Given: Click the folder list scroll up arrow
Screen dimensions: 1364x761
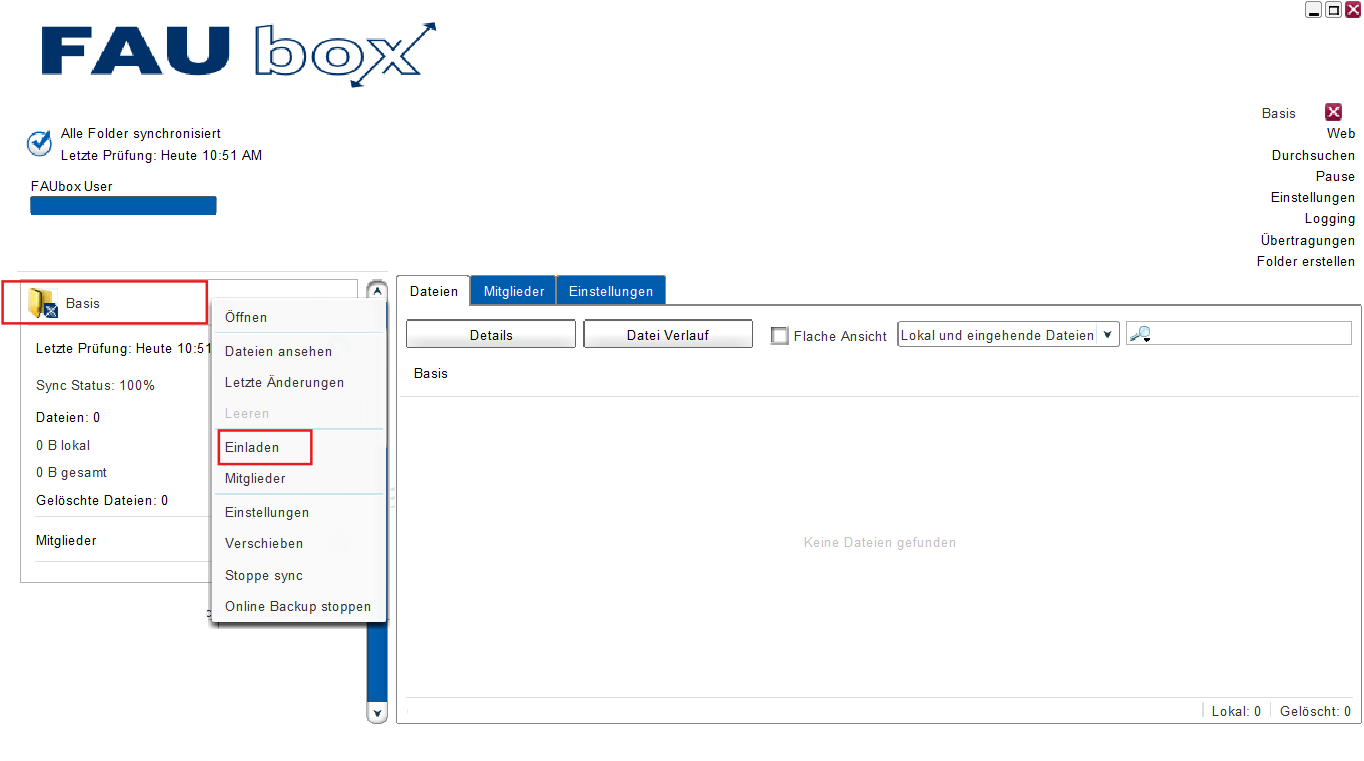Looking at the screenshot, I should 377,291.
